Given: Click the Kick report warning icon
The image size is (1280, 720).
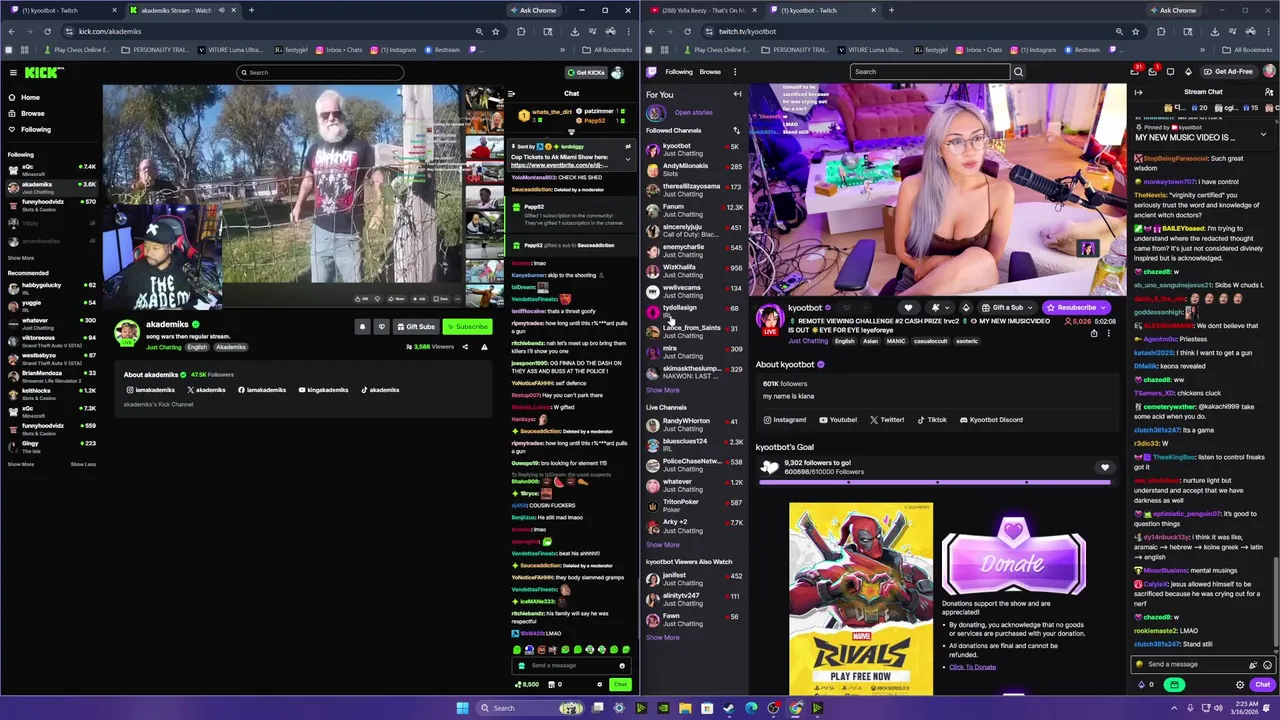Looking at the screenshot, I should point(484,347).
